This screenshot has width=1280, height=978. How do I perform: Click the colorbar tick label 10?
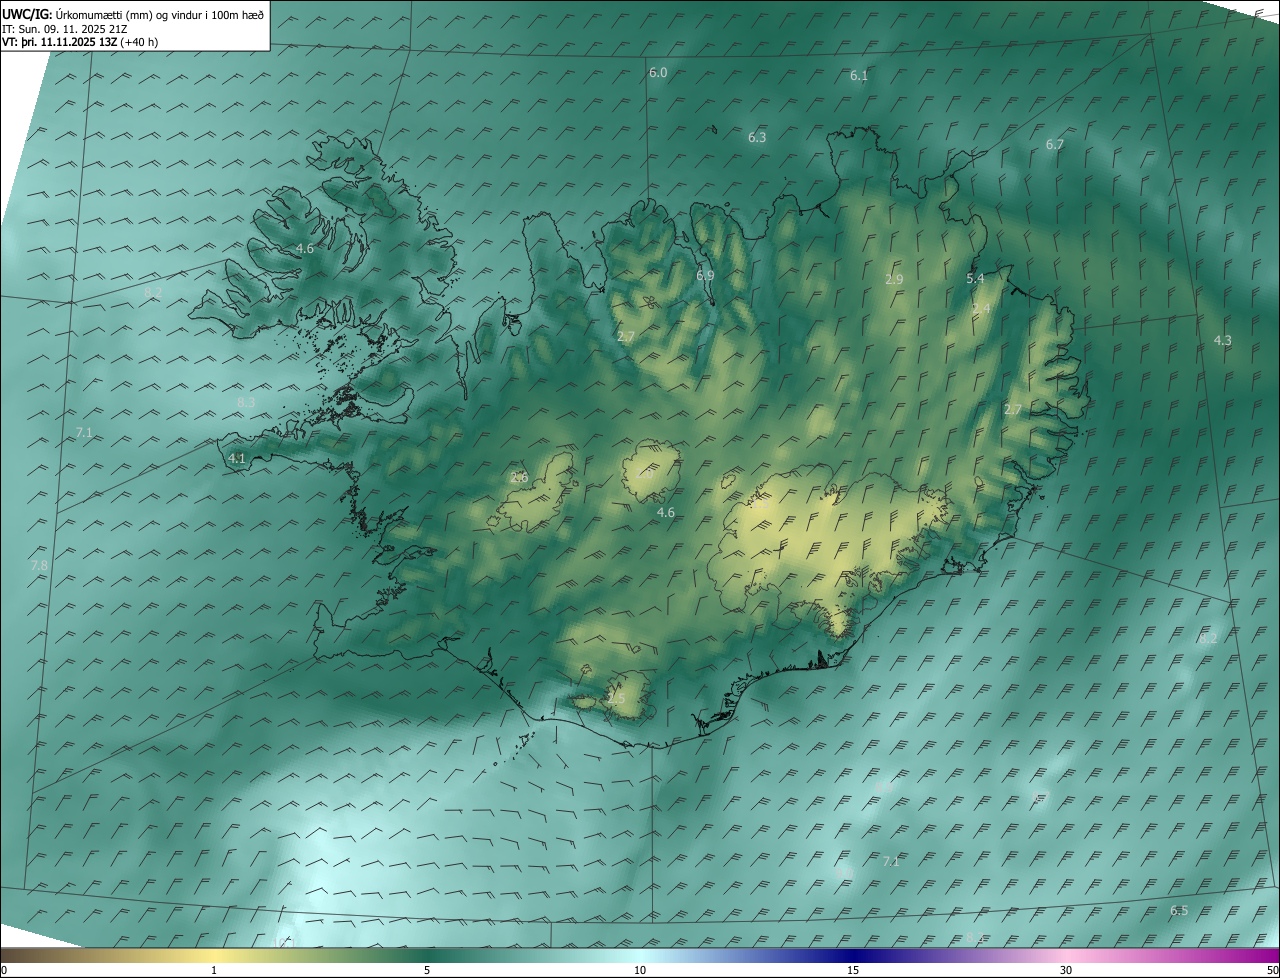click(640, 971)
